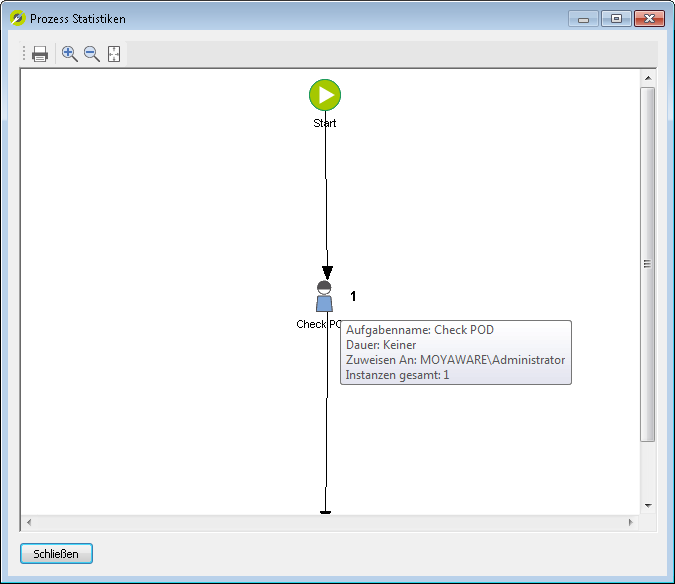The image size is (675, 584).
Task: Click the Instanzen gesamt: 1 line
Action: click(x=397, y=375)
